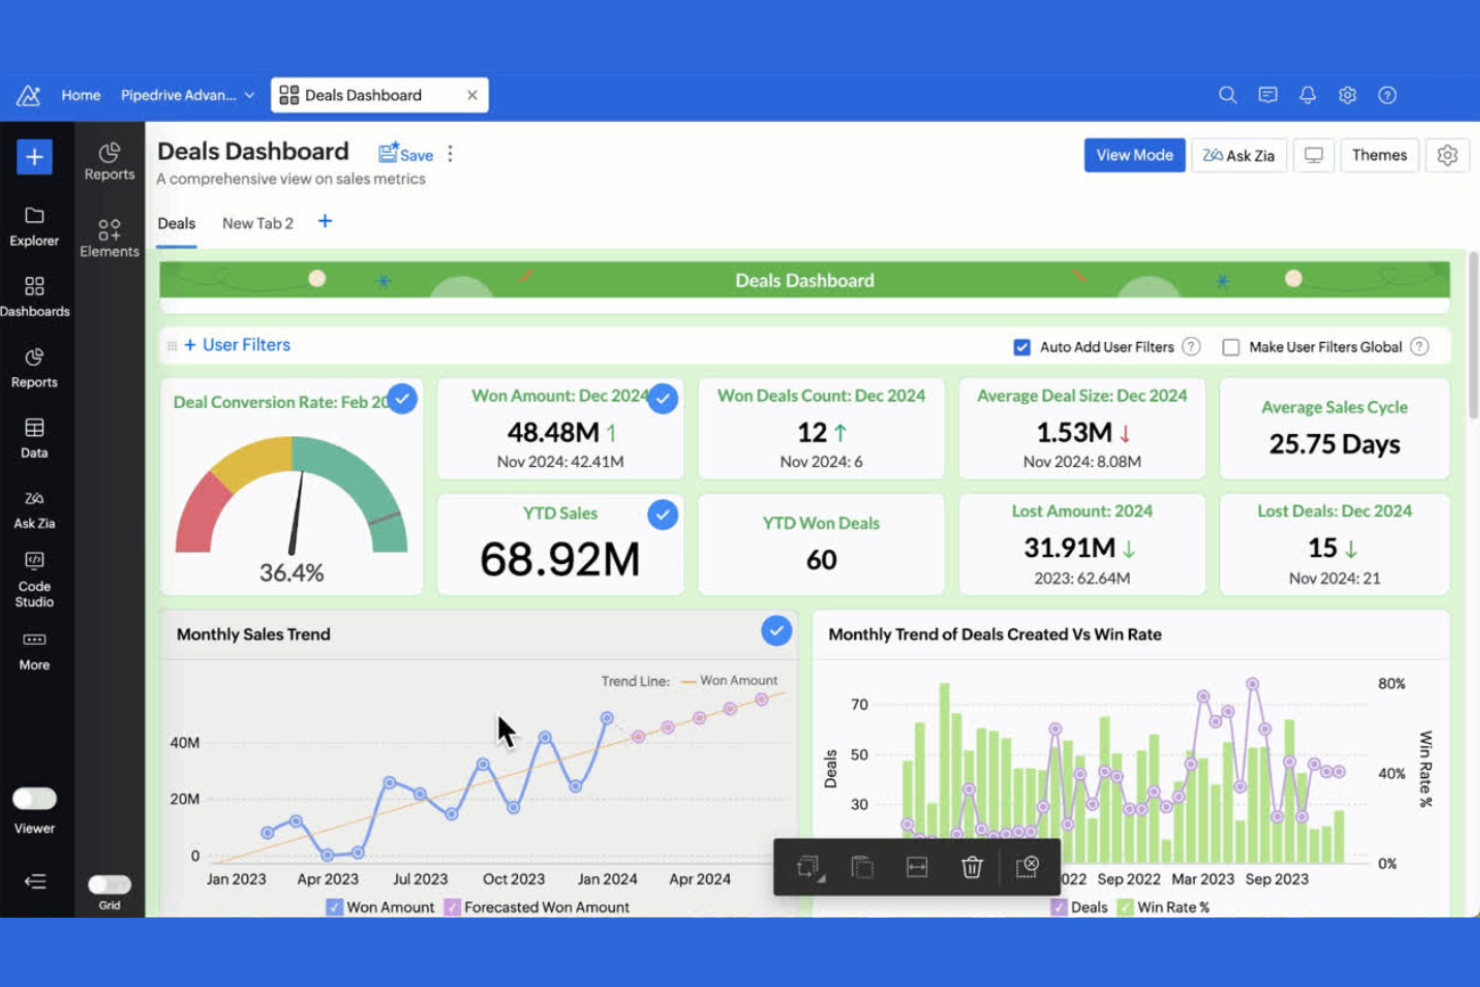Screen dimensions: 1480x987
Task: Switch to New Tab 2
Action: (x=257, y=223)
